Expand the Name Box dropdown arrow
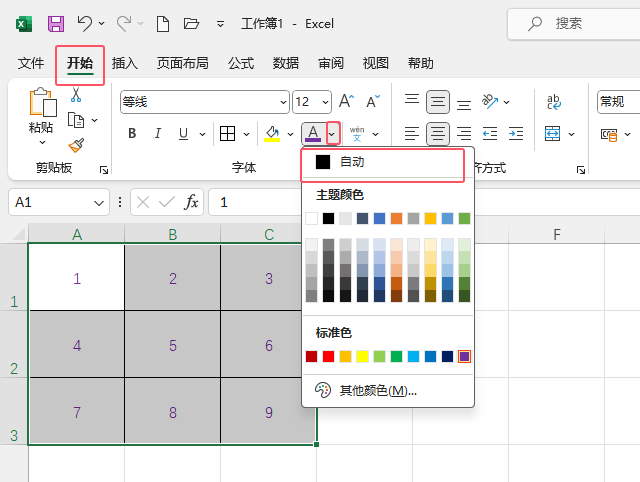This screenshot has width=640, height=482. 99,202
